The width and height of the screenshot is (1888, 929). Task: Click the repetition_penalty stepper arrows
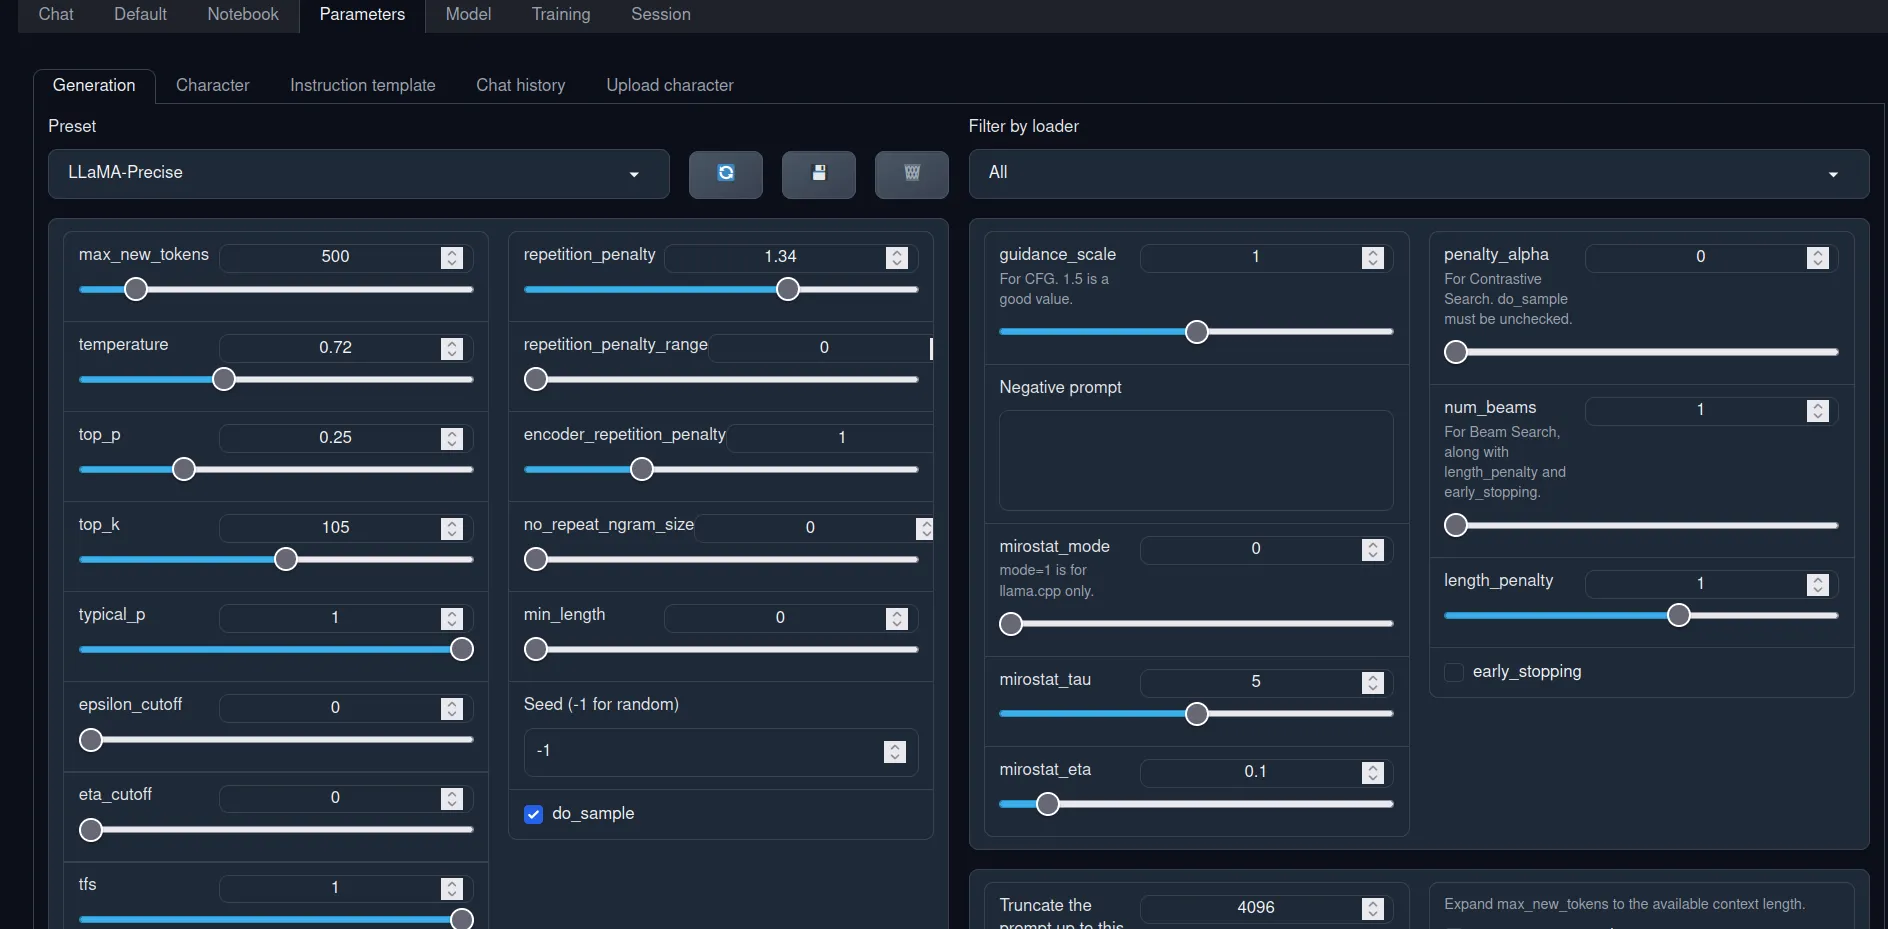896,258
